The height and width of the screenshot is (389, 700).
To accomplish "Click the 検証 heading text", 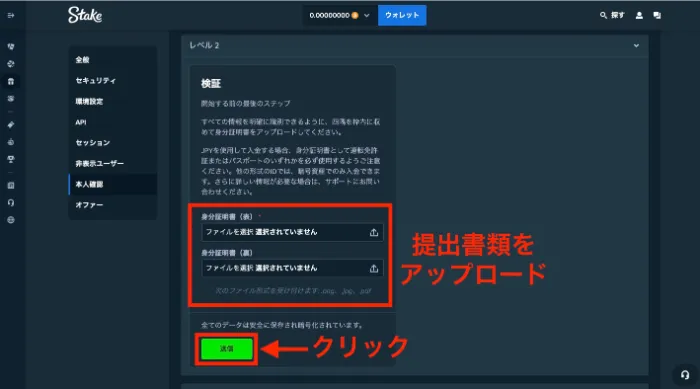I will (x=211, y=84).
